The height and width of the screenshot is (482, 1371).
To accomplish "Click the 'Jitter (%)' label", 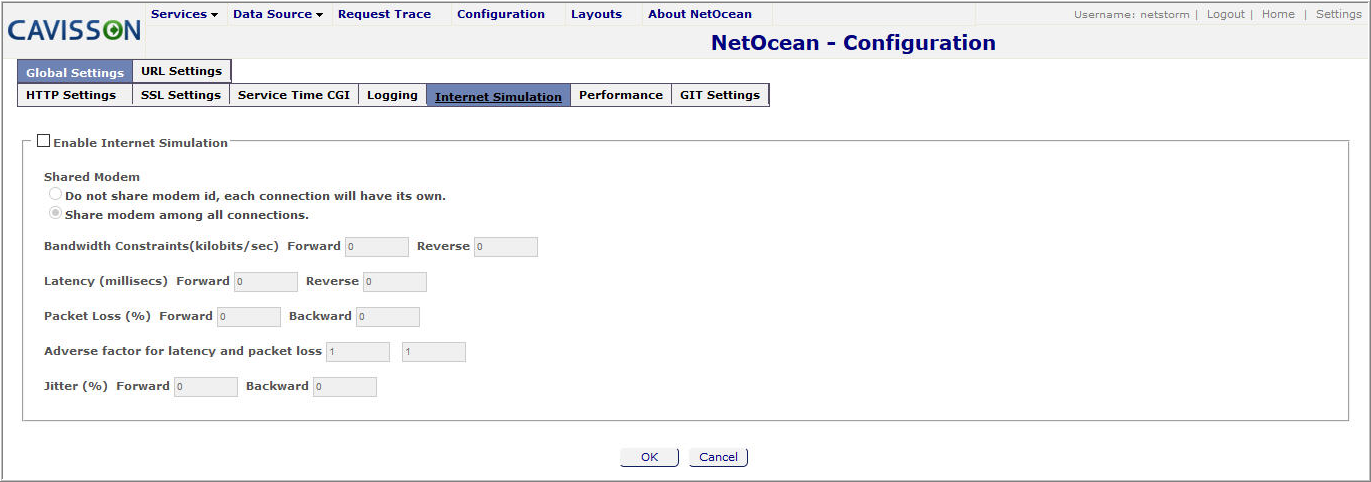I will click(x=76, y=386).
